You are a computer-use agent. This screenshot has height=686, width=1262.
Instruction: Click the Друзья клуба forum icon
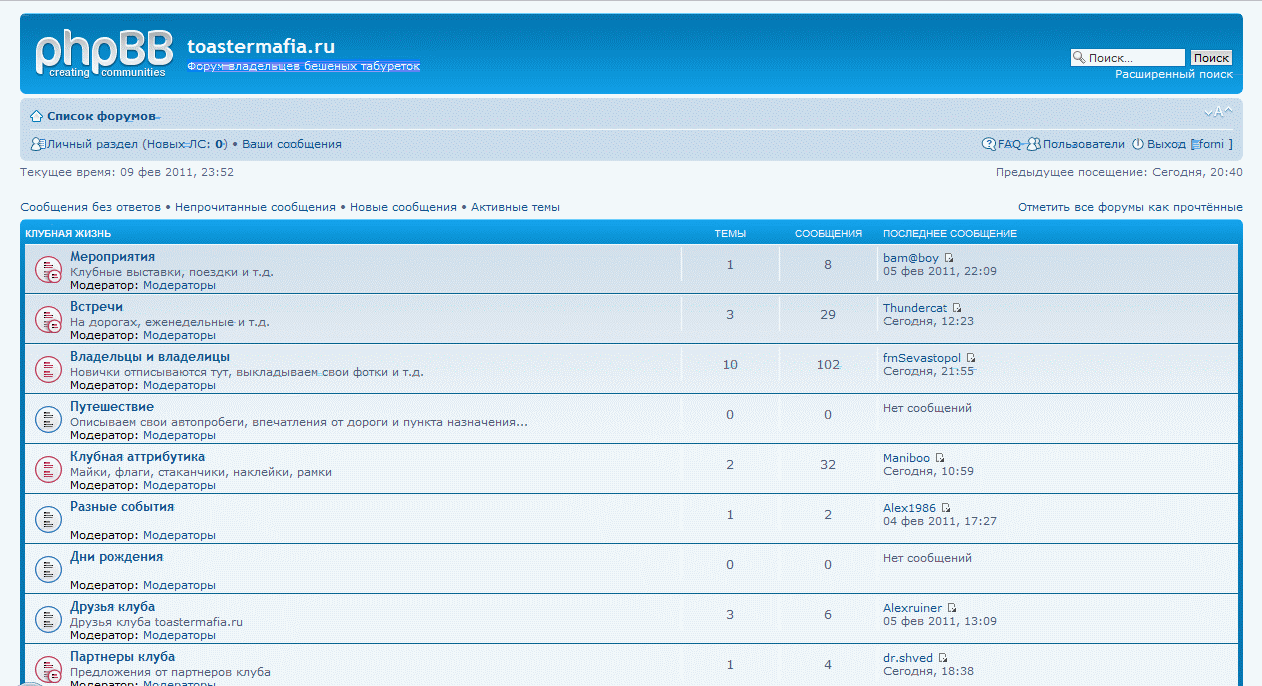pos(49,620)
